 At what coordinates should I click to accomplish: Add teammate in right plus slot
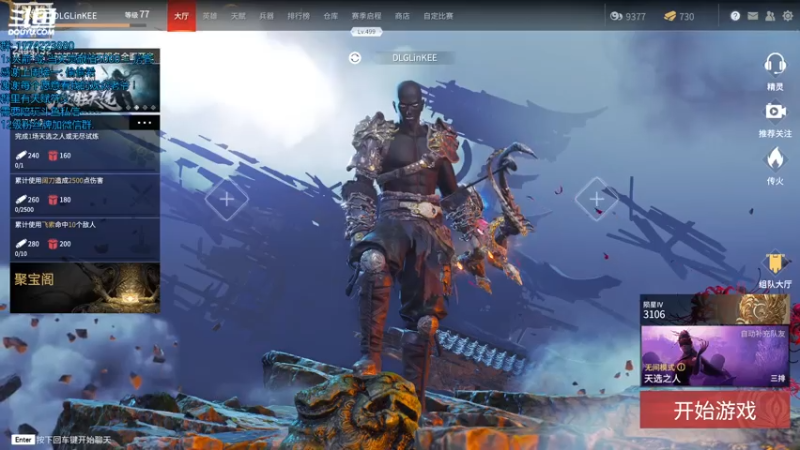point(596,199)
